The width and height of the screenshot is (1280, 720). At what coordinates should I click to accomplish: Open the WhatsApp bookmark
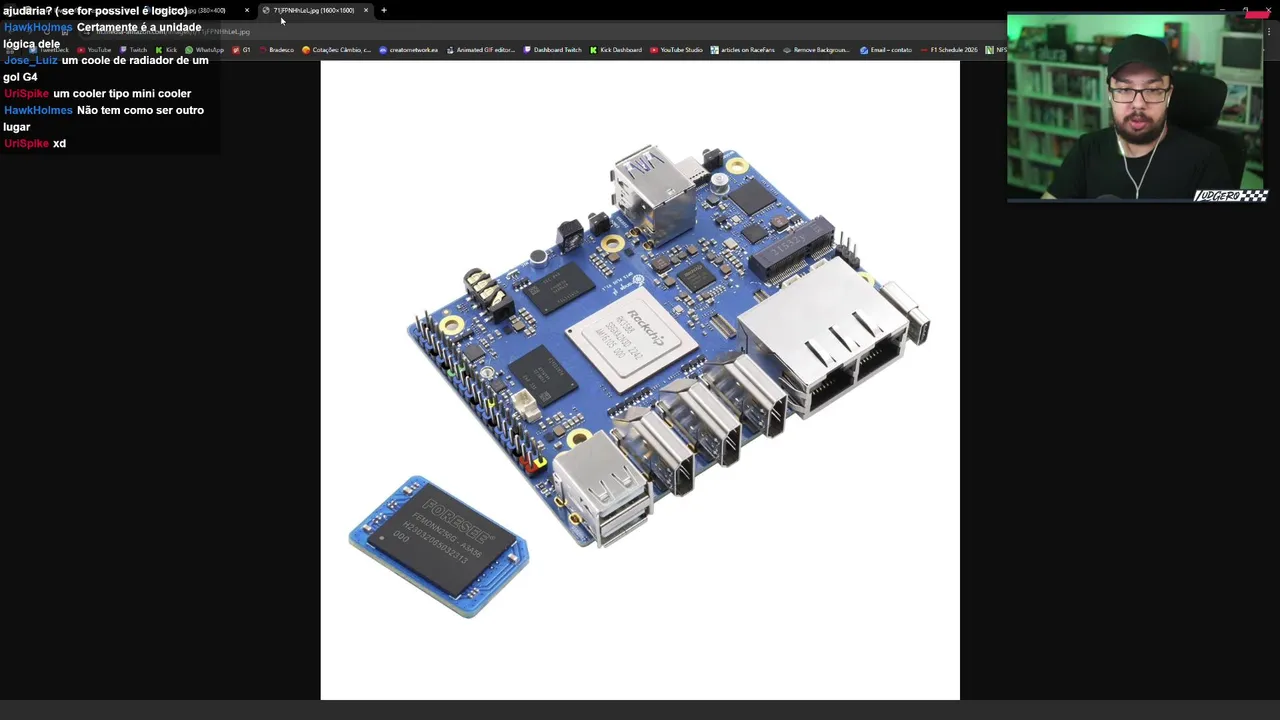(x=205, y=50)
